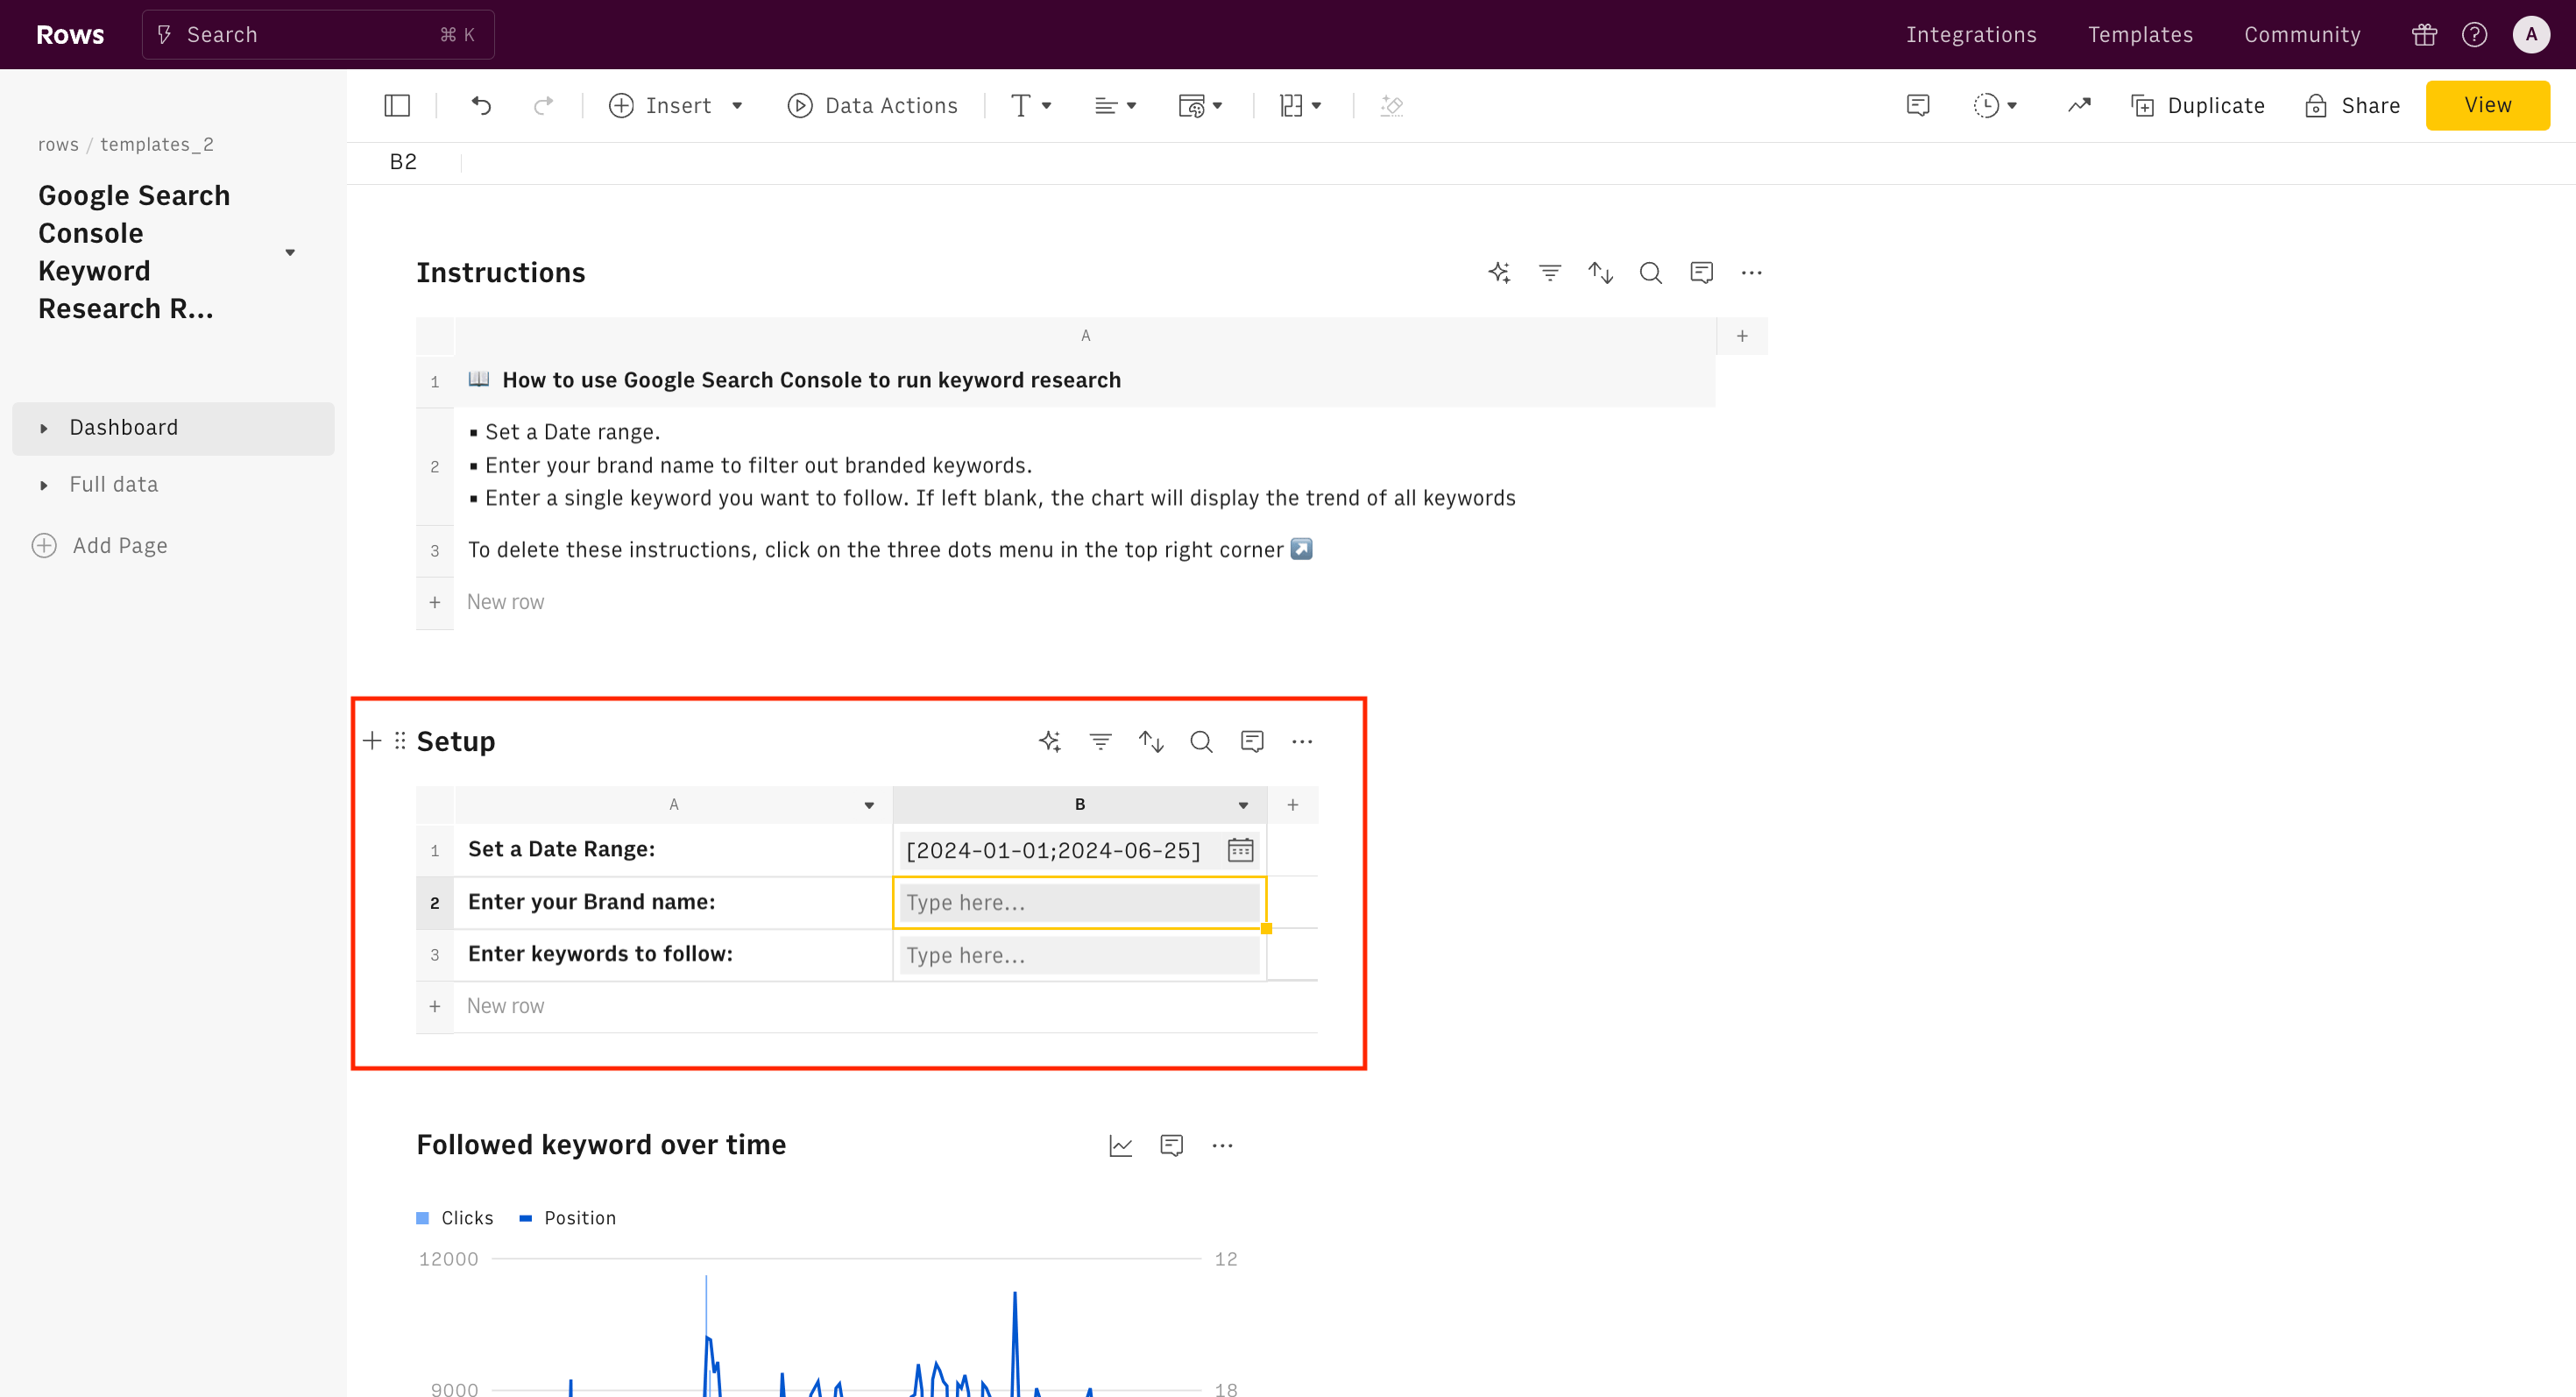Viewport: 2576px width, 1397px height.
Task: Click Add Page in the sidebar
Action: coord(100,546)
